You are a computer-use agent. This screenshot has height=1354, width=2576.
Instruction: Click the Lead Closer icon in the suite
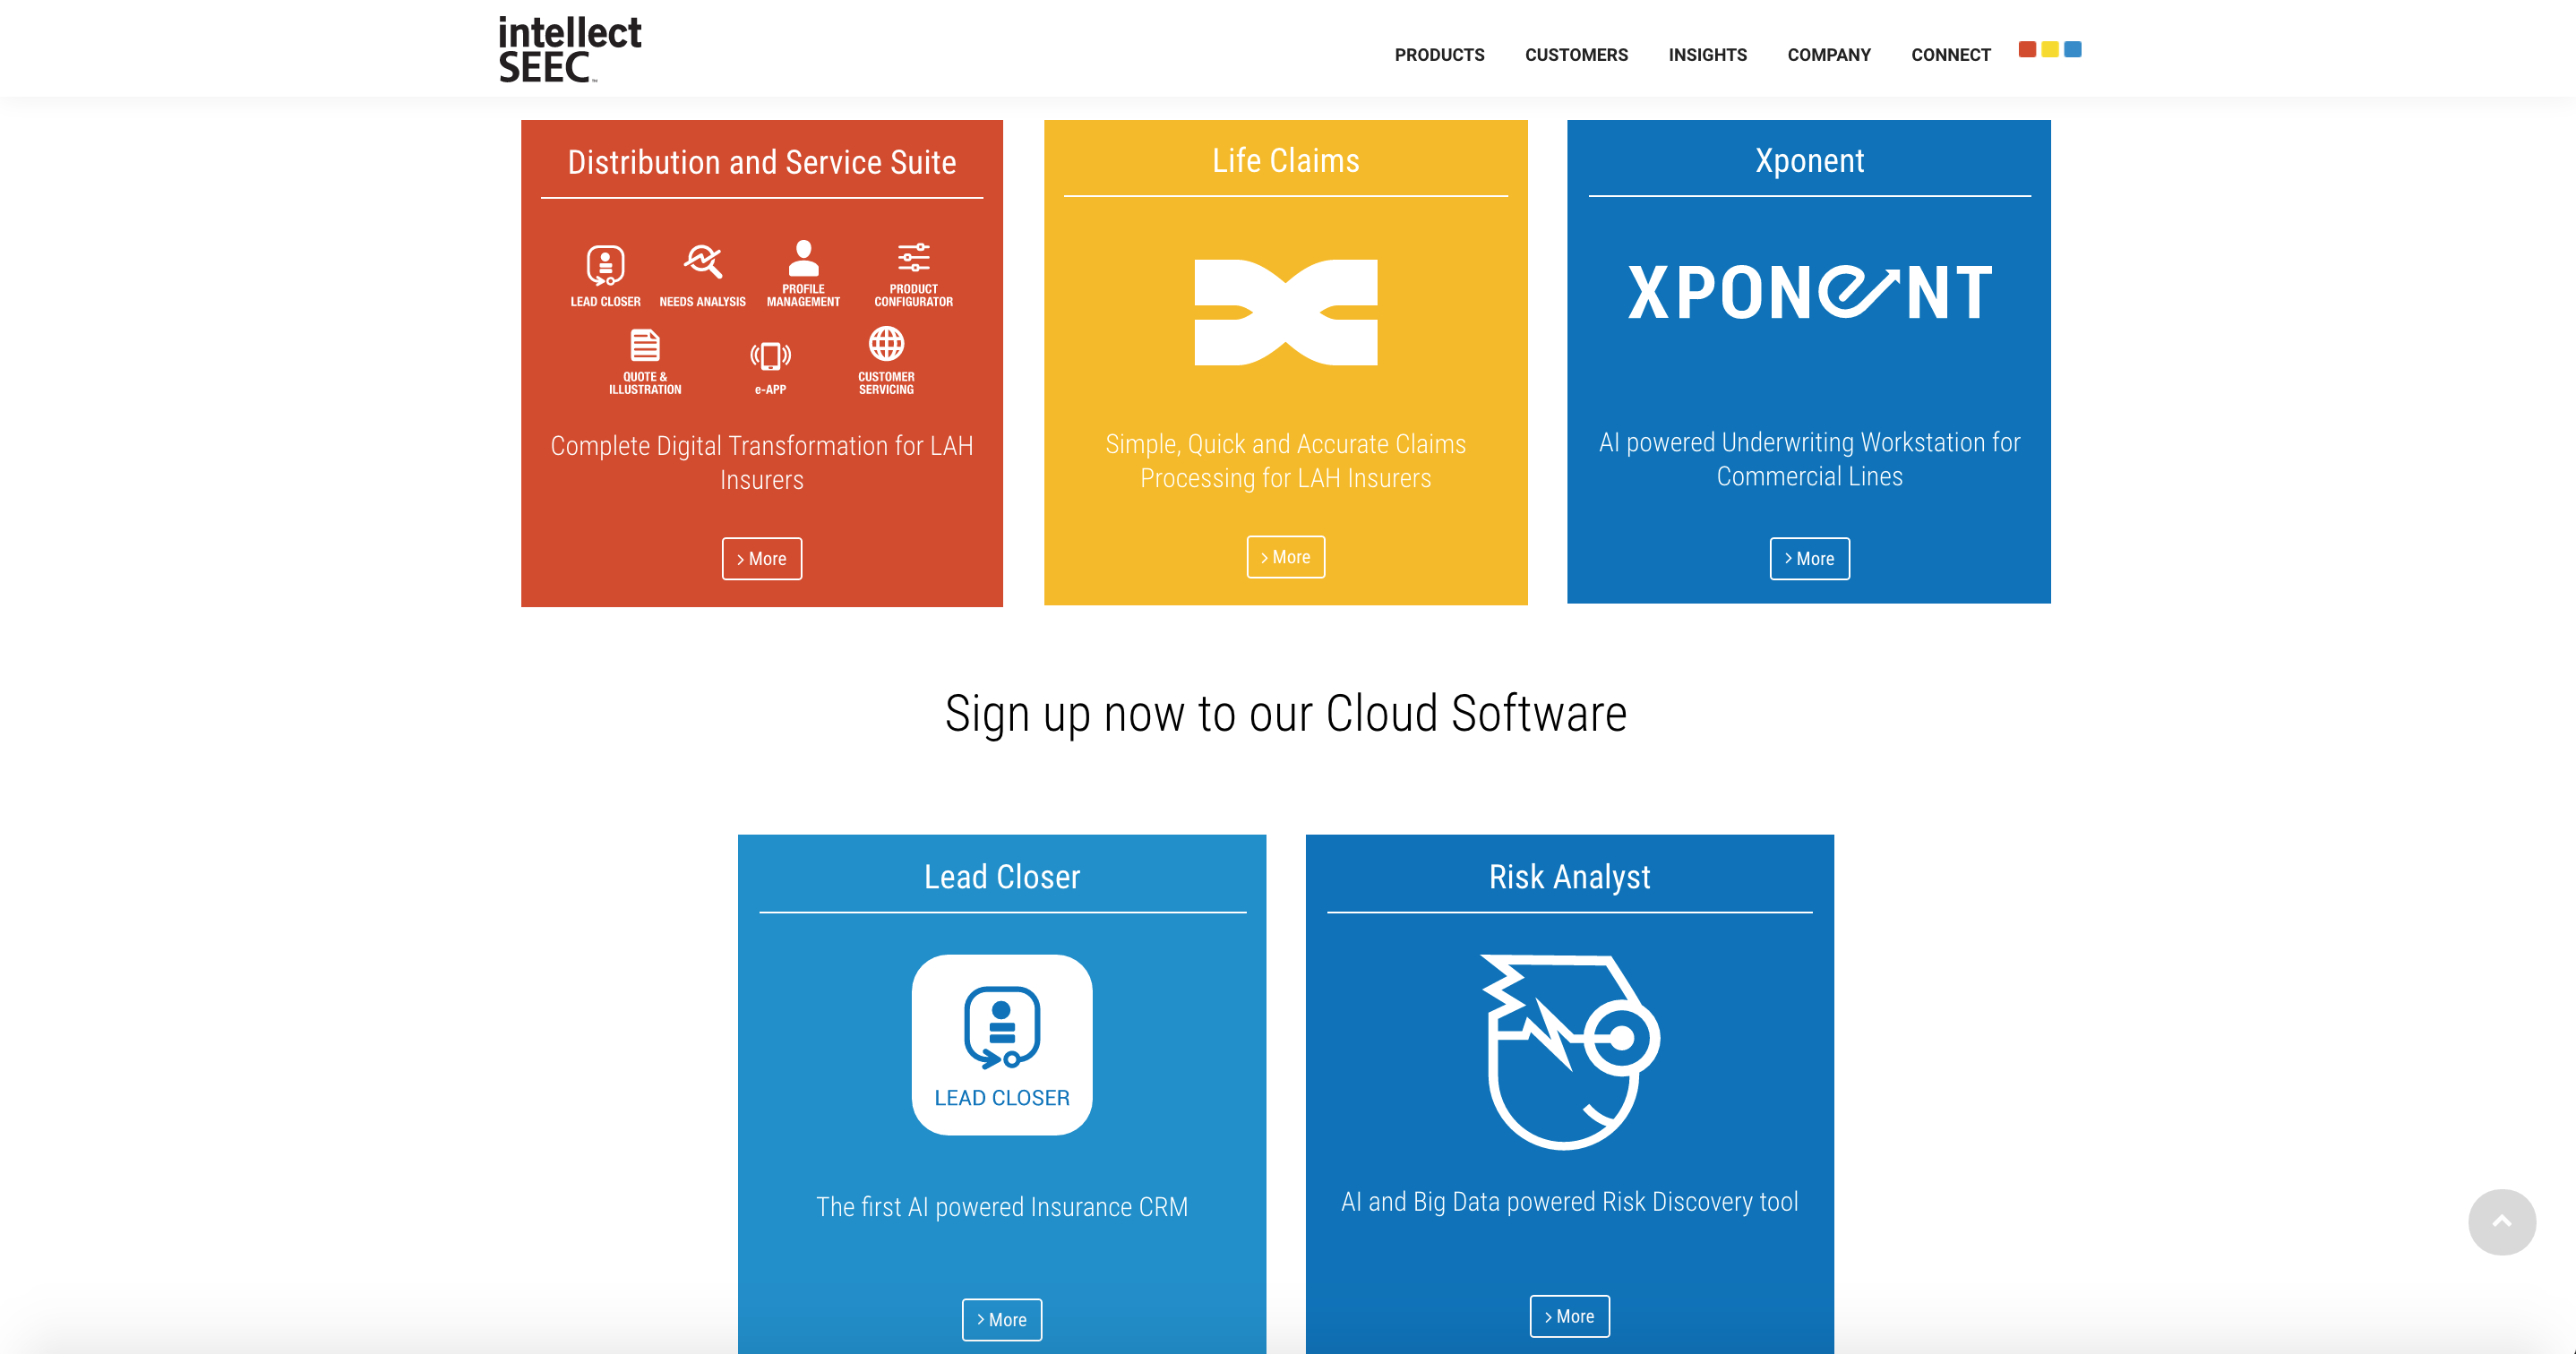point(605,265)
